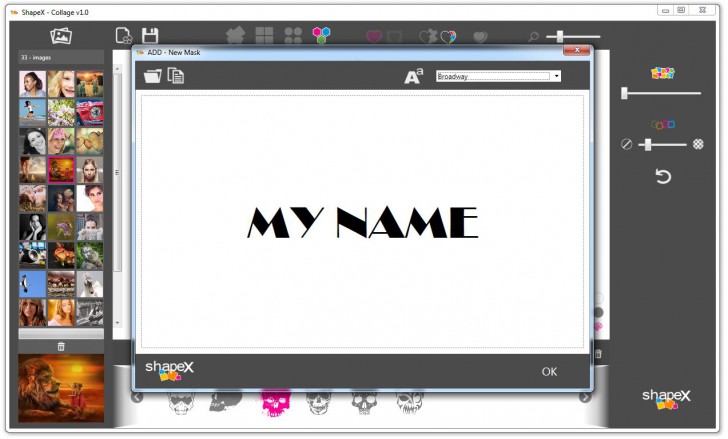Select the square grid layout icon
The width and height of the screenshot is (728, 439).
tap(264, 35)
